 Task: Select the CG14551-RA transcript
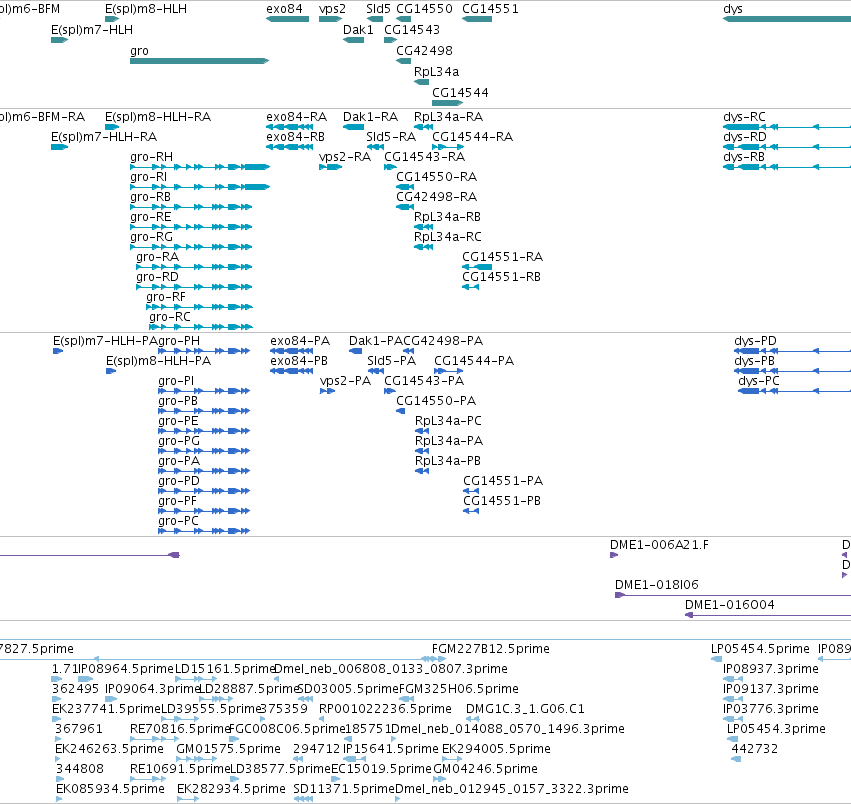point(477,267)
